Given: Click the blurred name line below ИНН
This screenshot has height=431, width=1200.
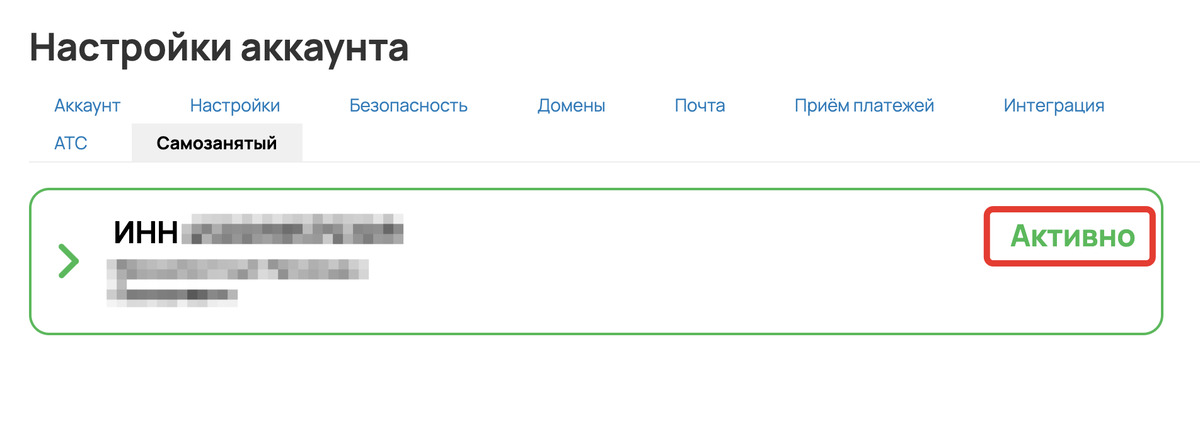Looking at the screenshot, I should tap(238, 270).
